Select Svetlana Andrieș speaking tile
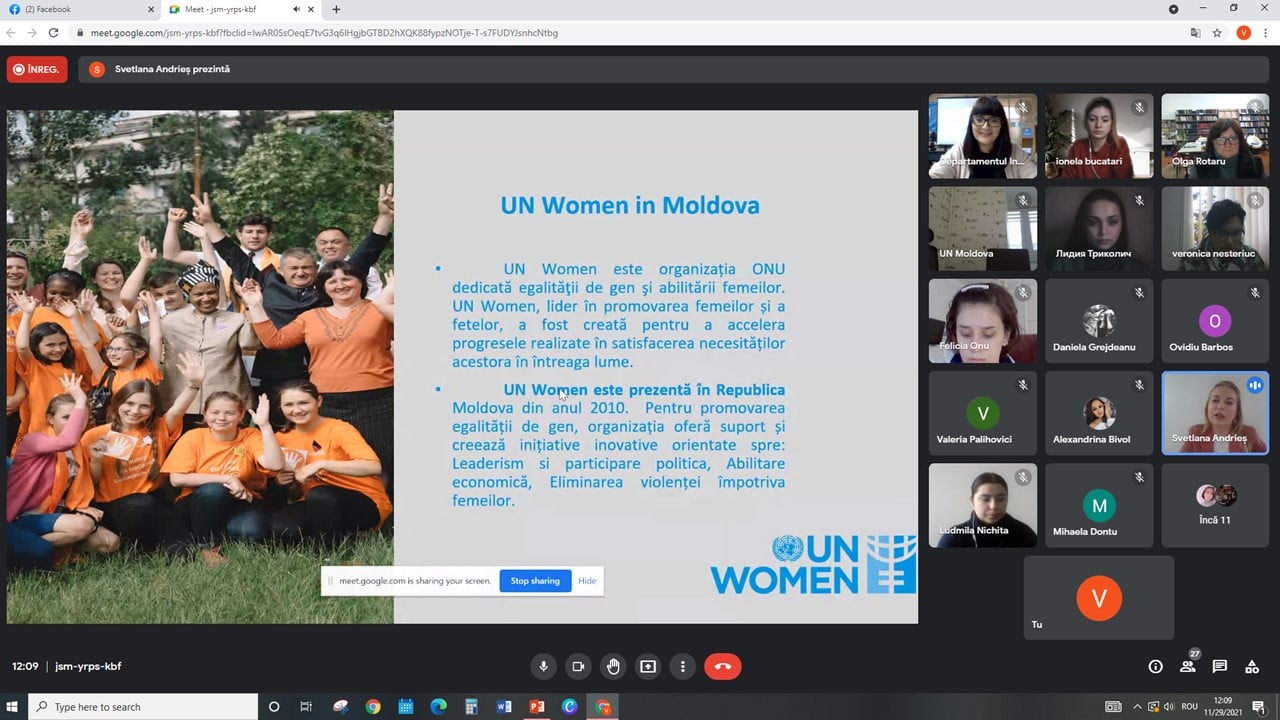The height and width of the screenshot is (720, 1280). [x=1215, y=413]
